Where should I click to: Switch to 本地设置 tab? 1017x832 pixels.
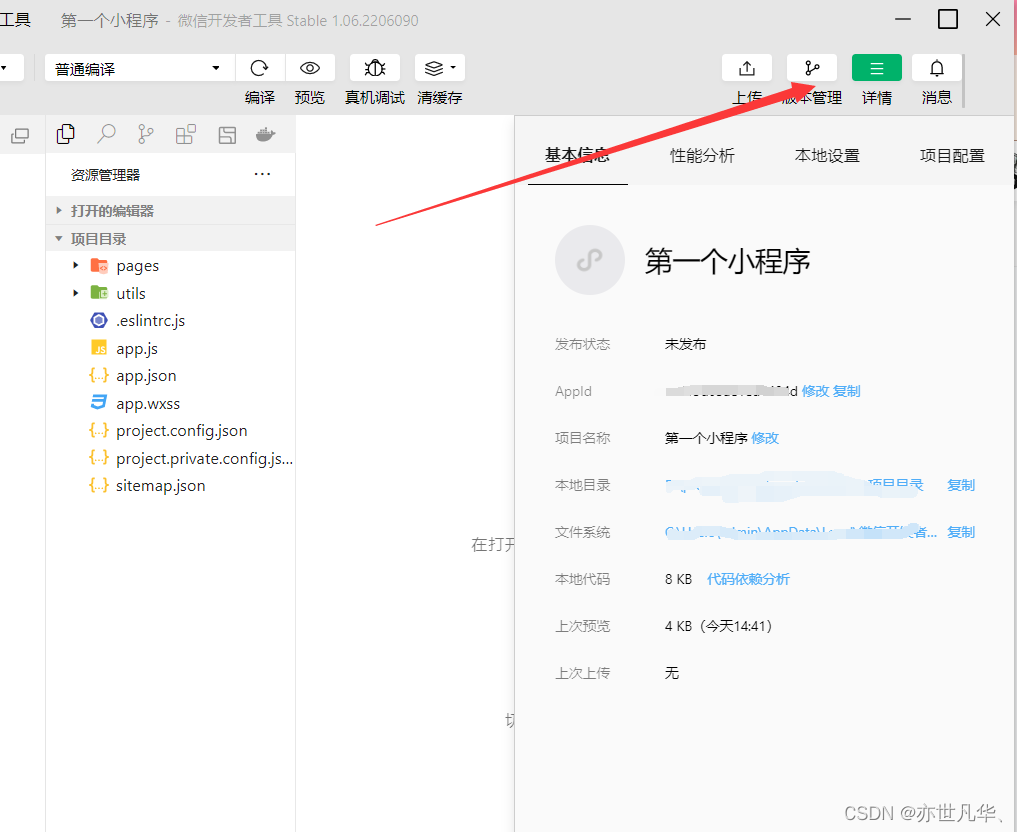[827, 156]
